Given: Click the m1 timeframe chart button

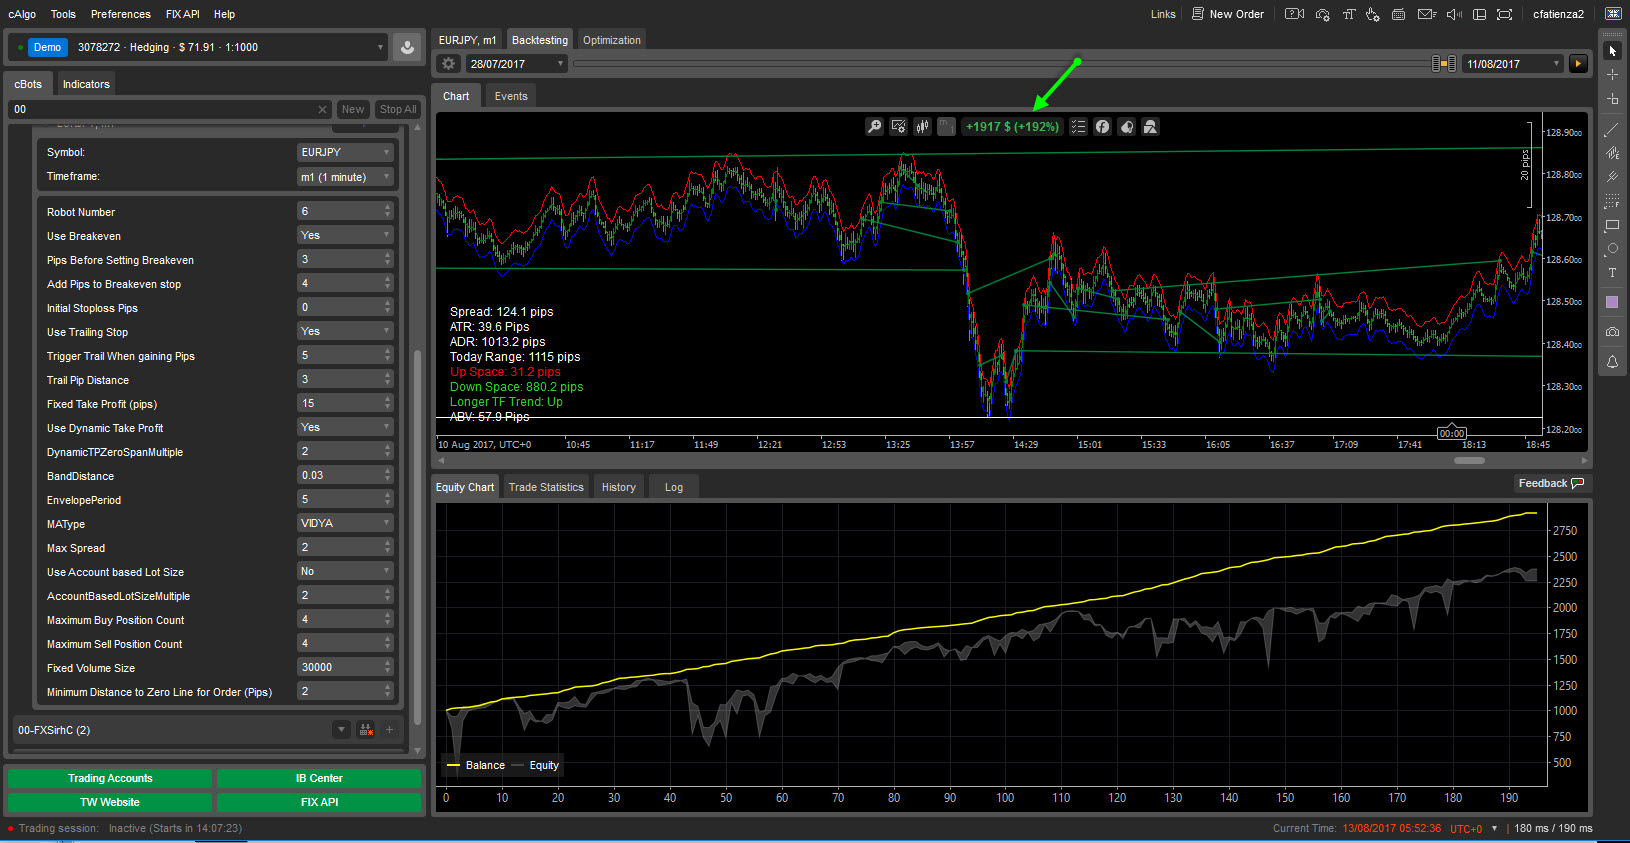Looking at the screenshot, I should [946, 127].
